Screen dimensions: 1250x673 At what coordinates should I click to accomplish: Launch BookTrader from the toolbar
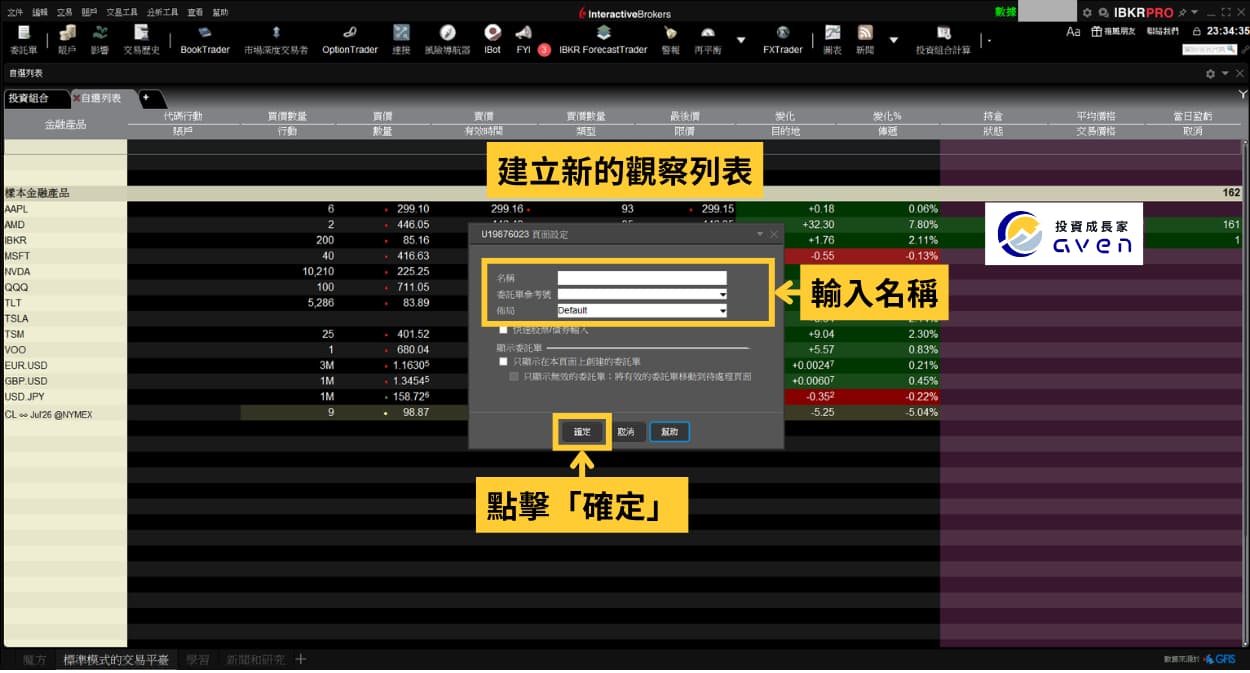click(205, 40)
